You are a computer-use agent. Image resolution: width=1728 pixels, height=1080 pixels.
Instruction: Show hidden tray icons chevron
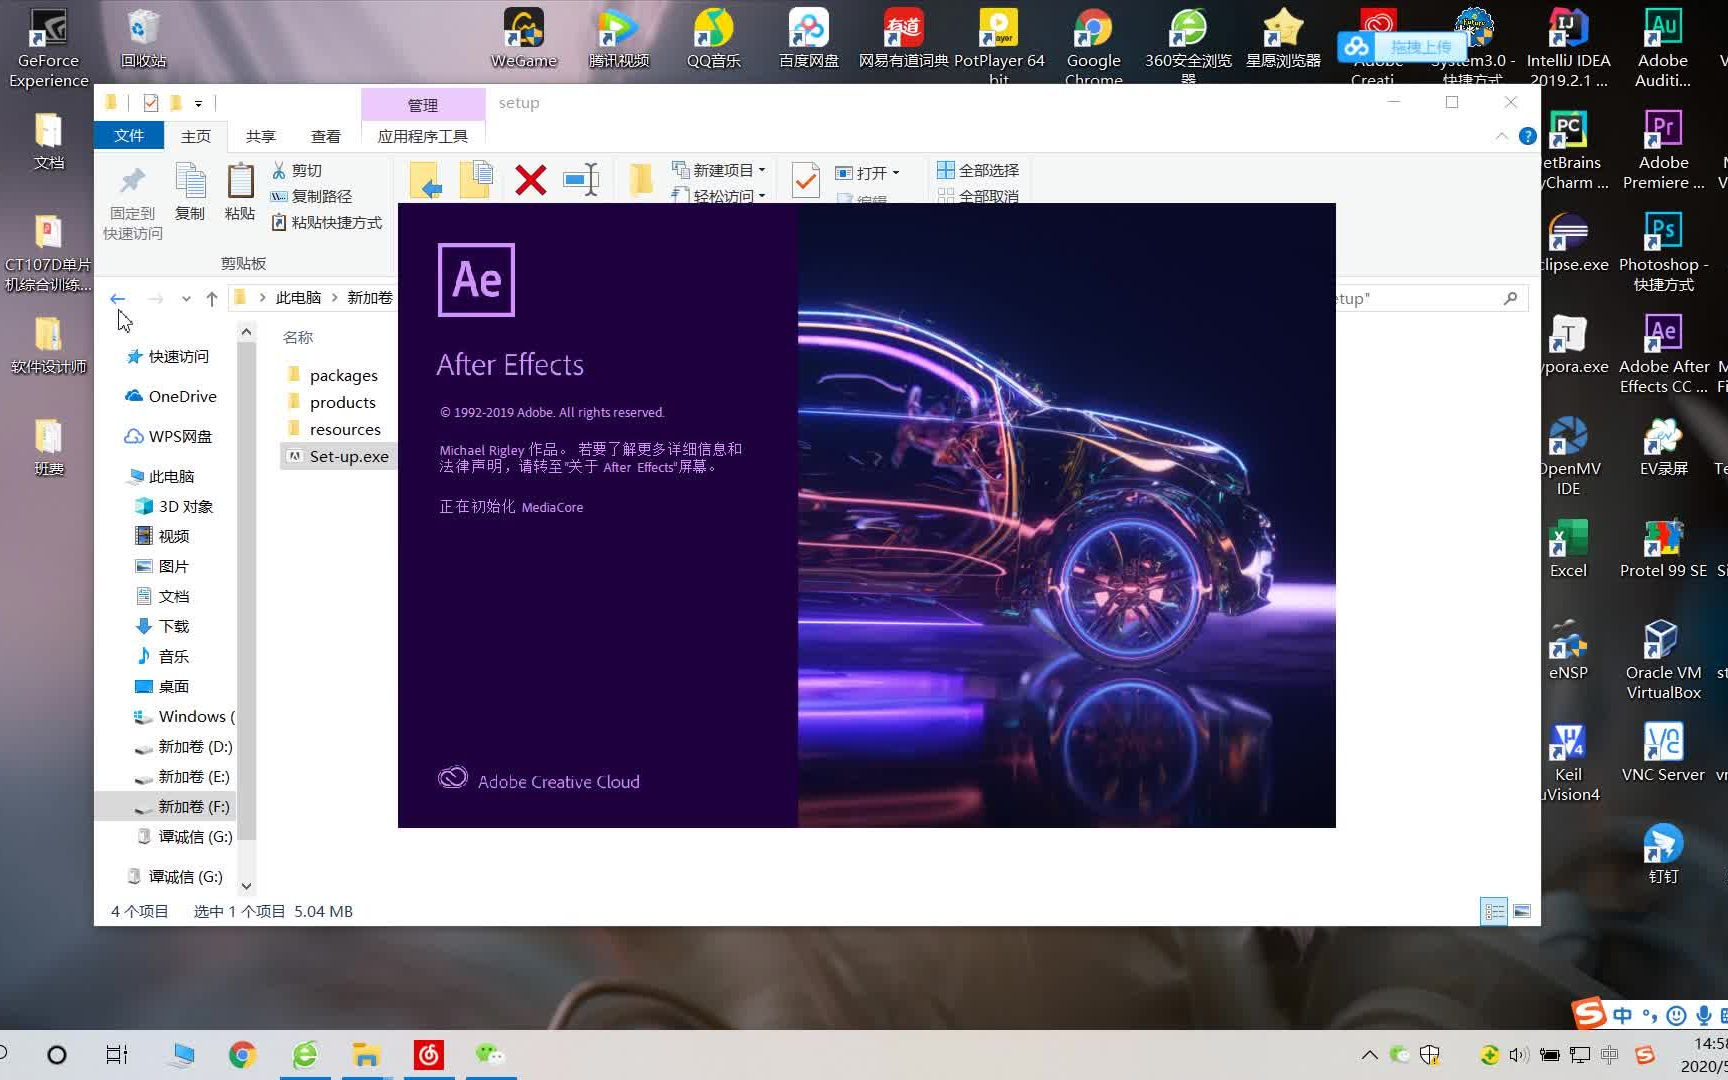tap(1370, 1054)
